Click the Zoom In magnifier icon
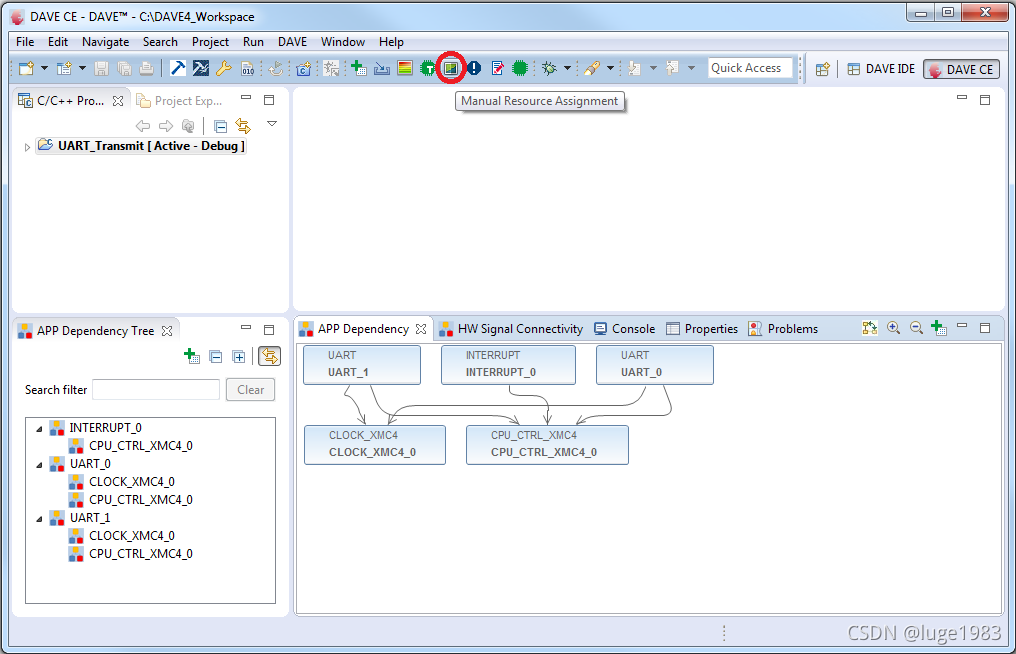The width and height of the screenshot is (1016, 654). click(893, 328)
